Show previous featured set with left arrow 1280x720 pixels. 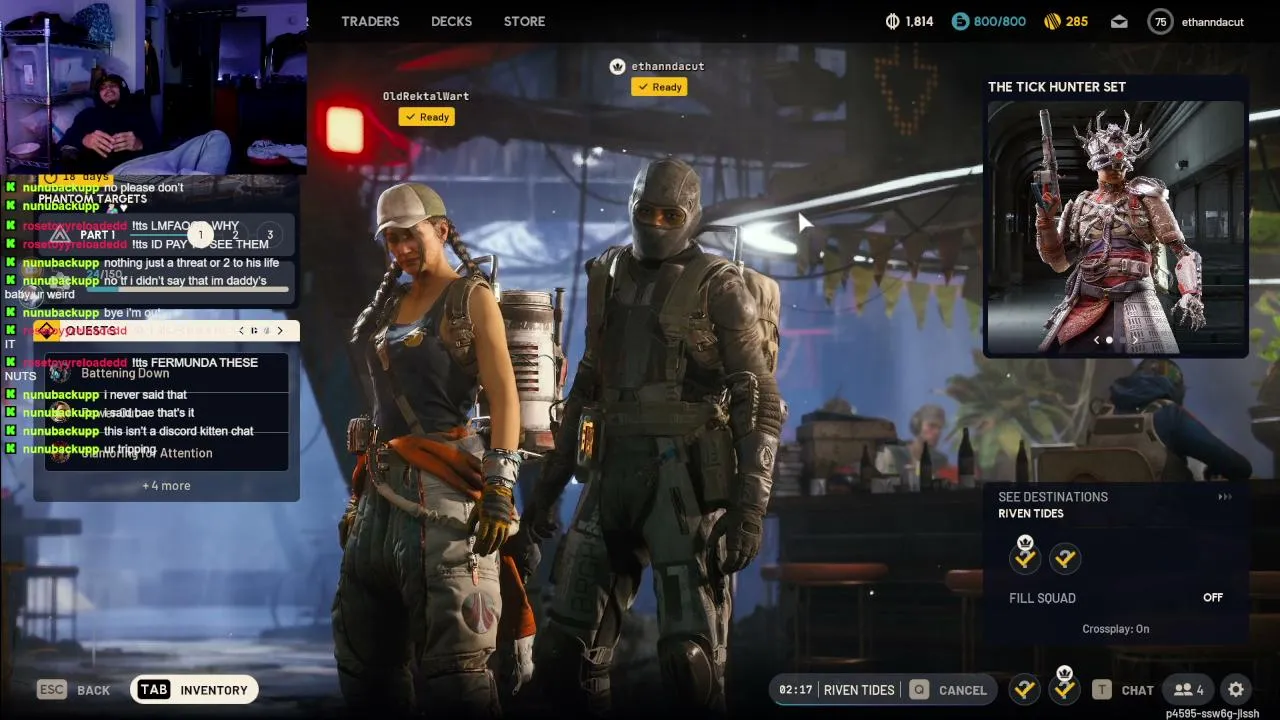coord(1096,340)
